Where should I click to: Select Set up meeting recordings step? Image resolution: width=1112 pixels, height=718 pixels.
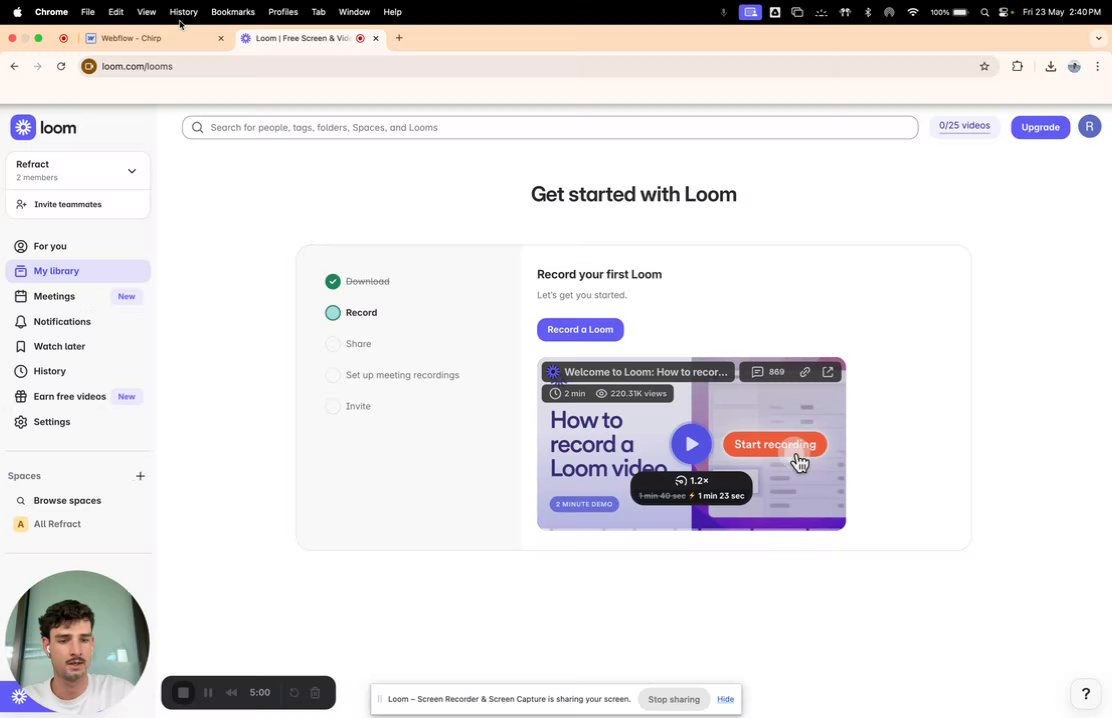(x=392, y=375)
